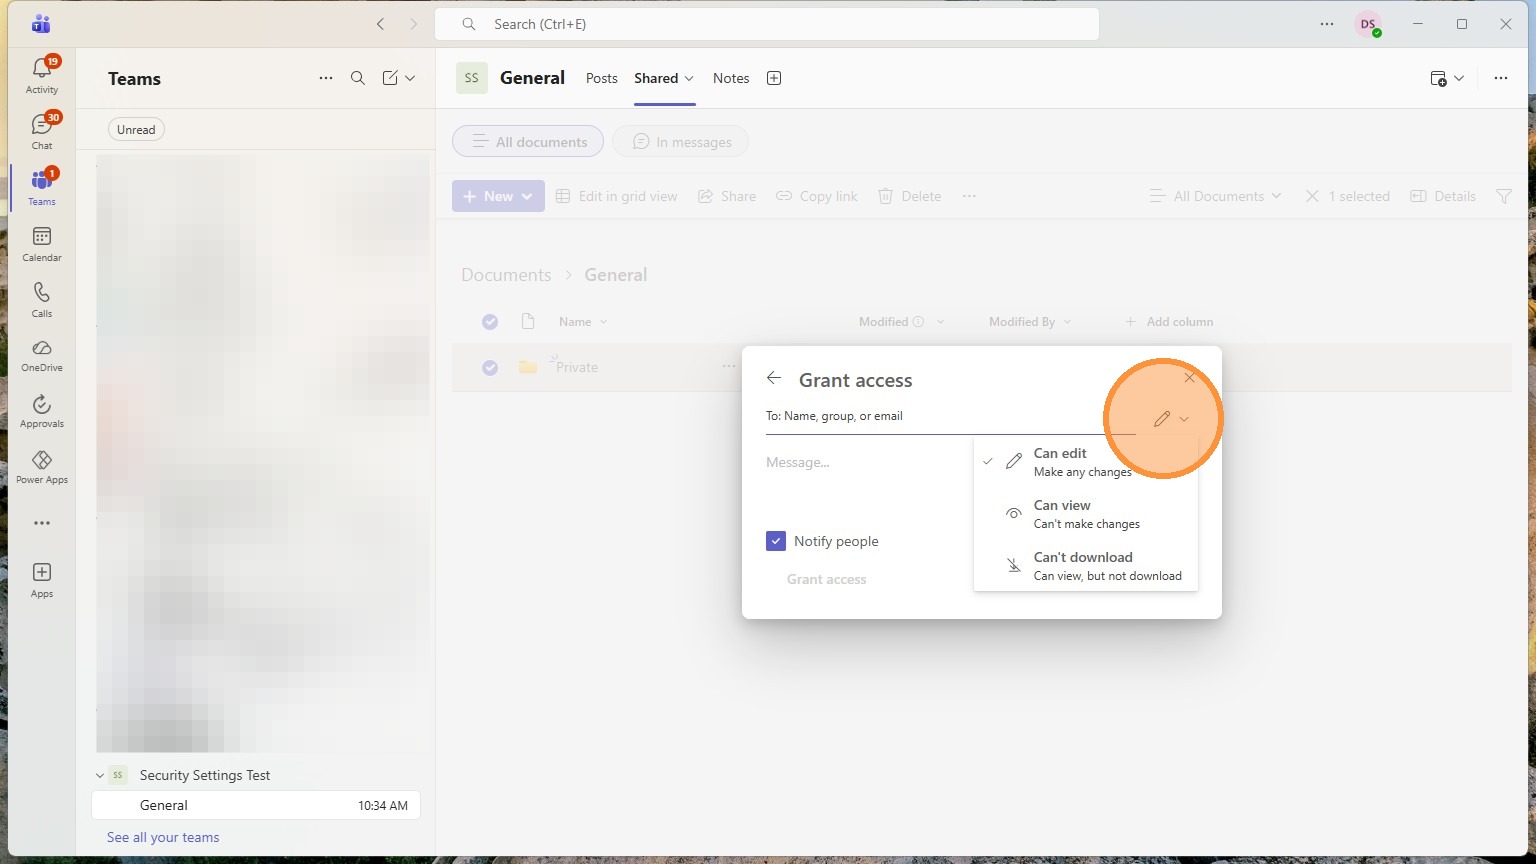
Task: Open the meet now calendar icon
Action: point(1438,78)
